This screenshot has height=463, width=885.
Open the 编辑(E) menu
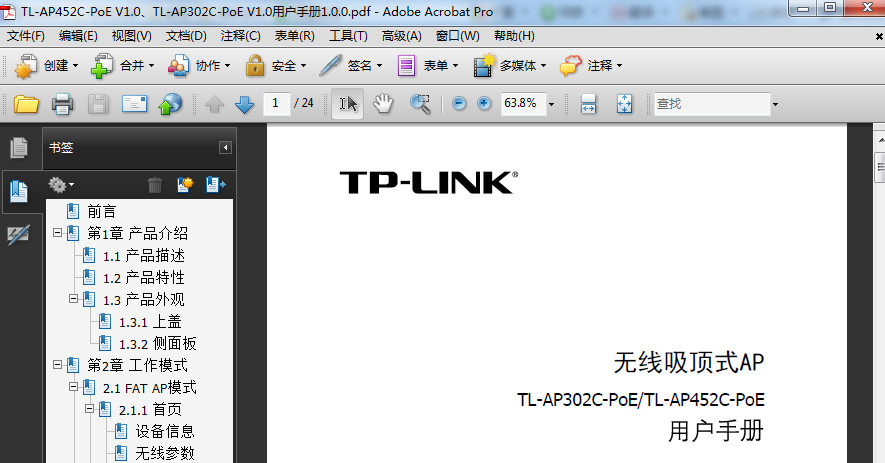click(x=78, y=36)
